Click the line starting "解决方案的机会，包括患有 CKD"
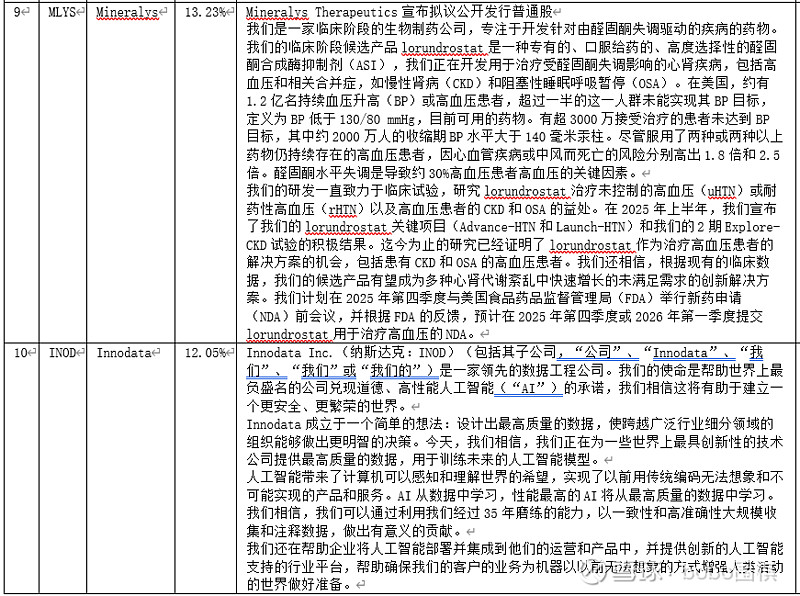Viewport: 800px width, 596px height. pos(508,262)
